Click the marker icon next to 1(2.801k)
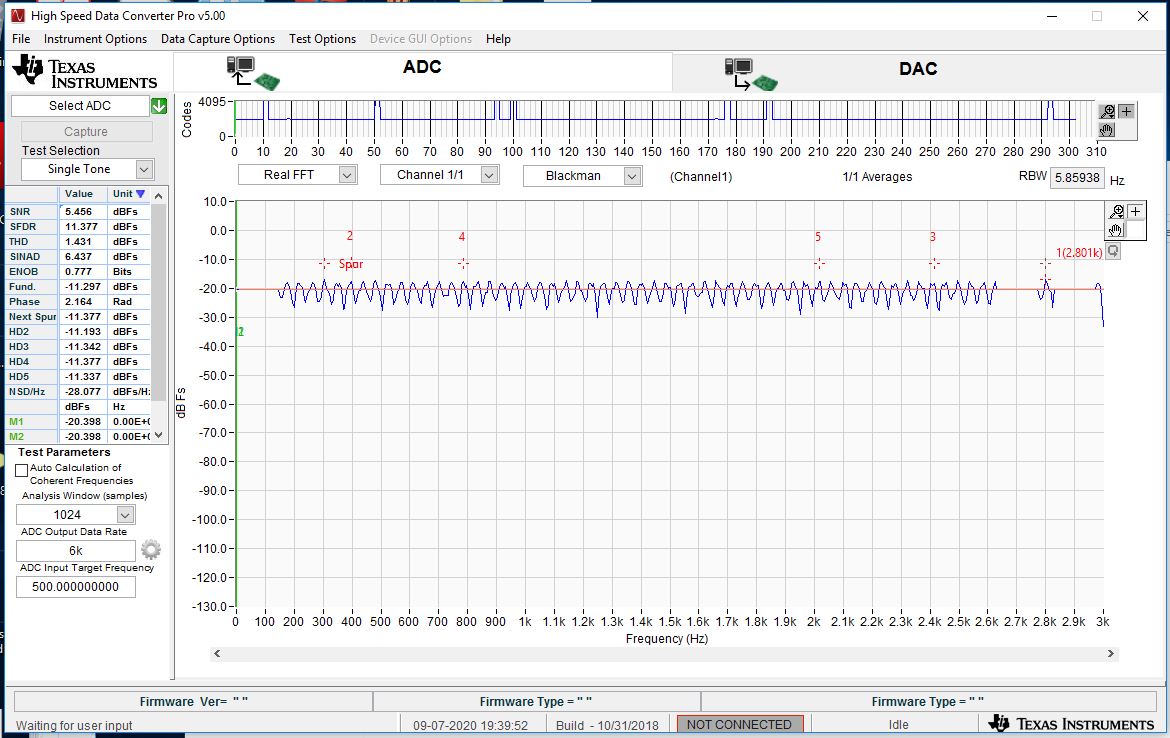 [1113, 251]
